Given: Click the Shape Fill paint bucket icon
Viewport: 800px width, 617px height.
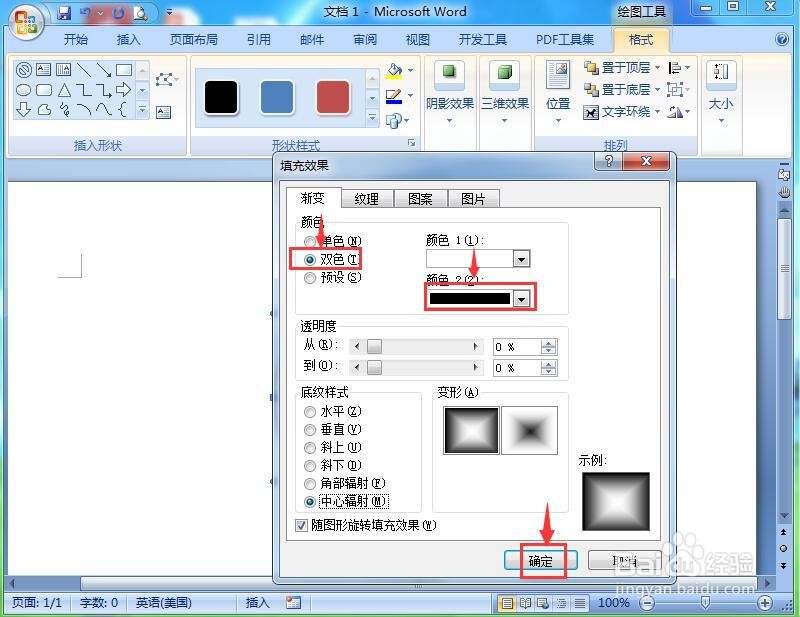Looking at the screenshot, I should [394, 70].
